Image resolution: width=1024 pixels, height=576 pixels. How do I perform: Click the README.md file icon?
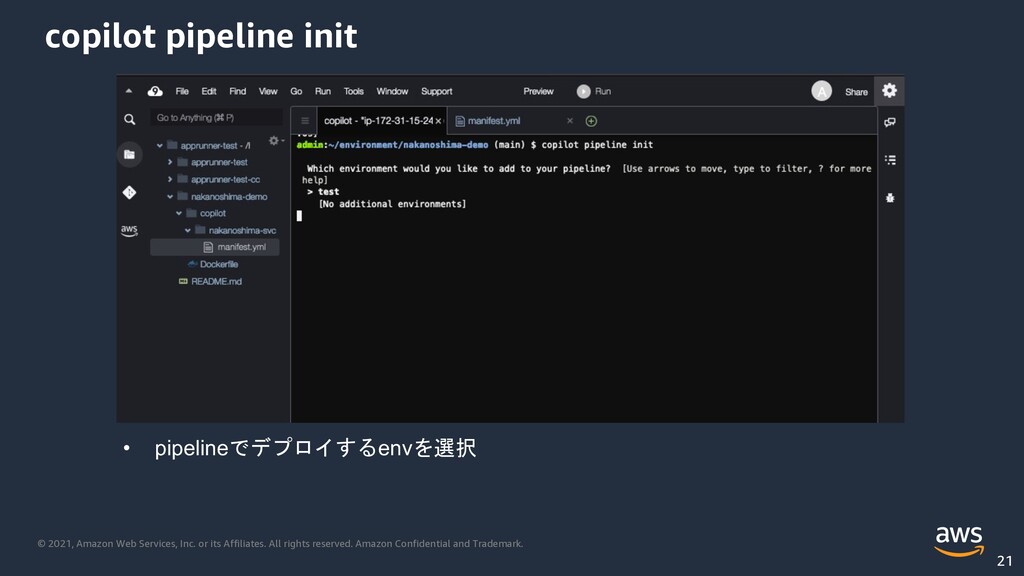pyautogui.click(x=184, y=281)
